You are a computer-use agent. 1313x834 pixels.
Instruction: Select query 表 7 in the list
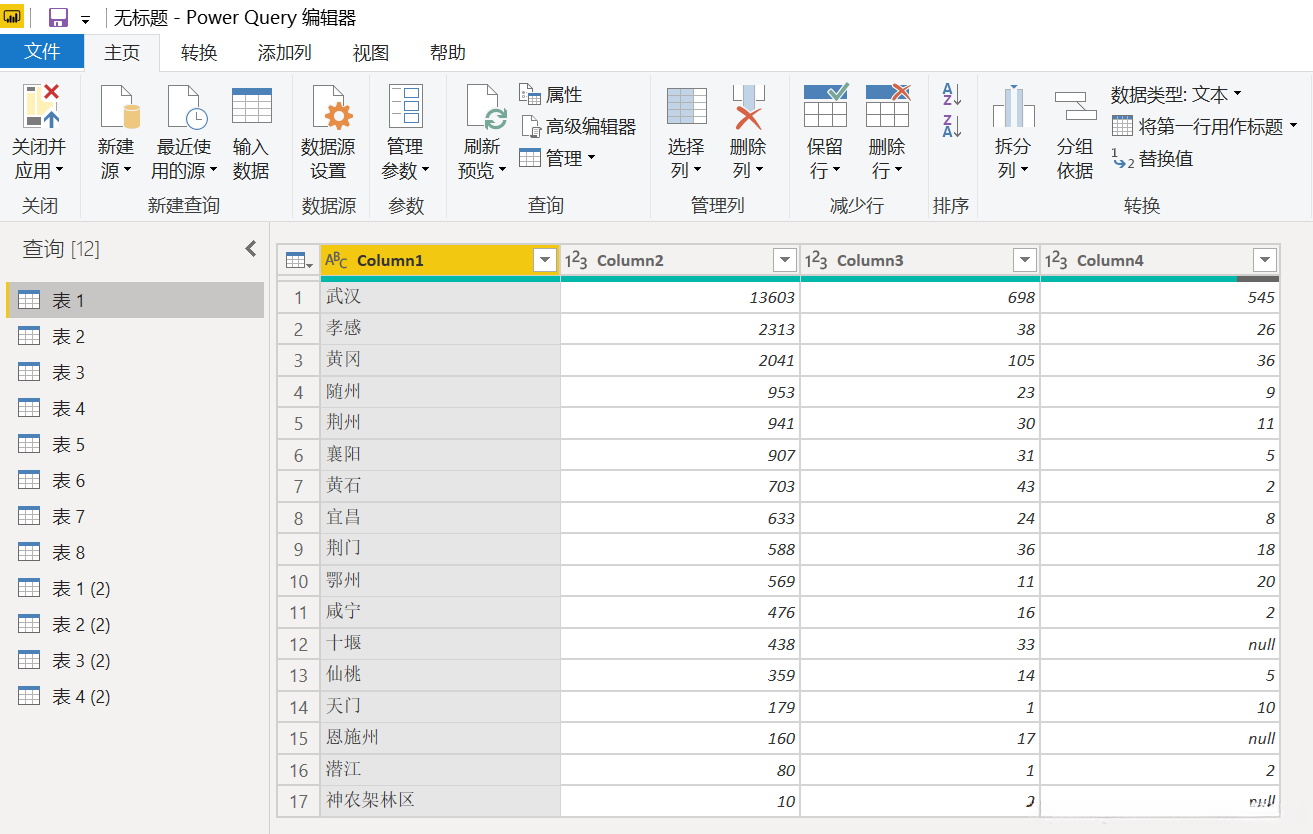[x=136, y=516]
